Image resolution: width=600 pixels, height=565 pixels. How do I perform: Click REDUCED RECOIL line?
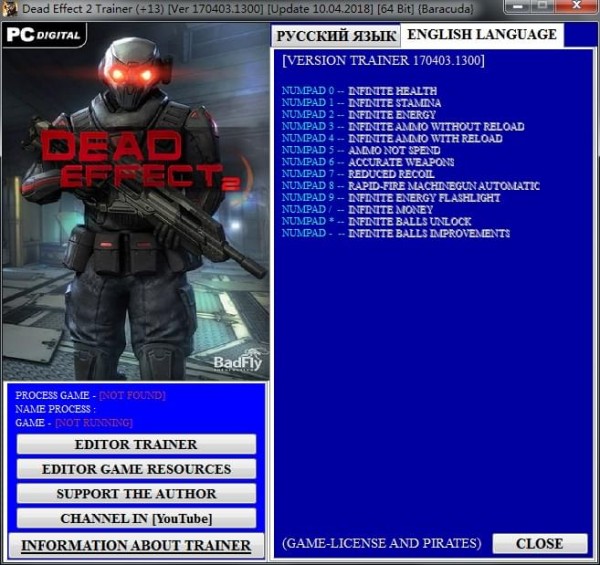click(x=358, y=174)
